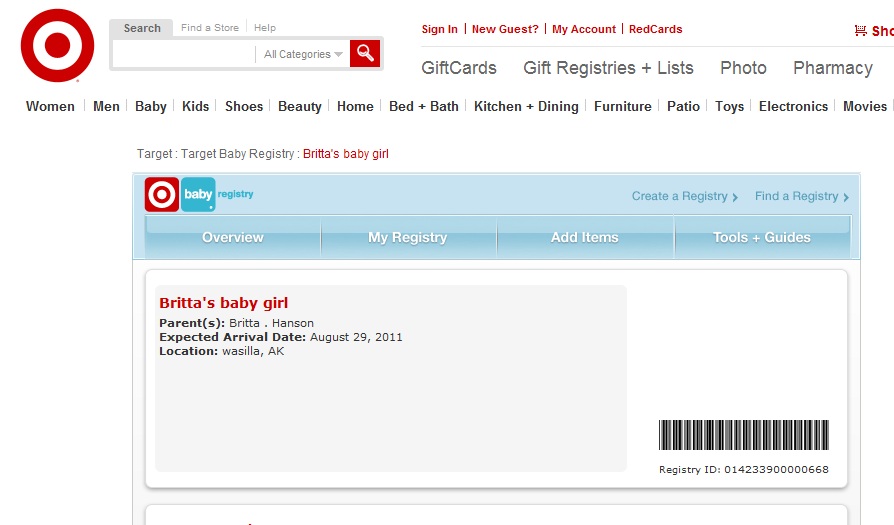The image size is (894, 525).
Task: Click the red magnifier search button
Action: click(x=365, y=54)
